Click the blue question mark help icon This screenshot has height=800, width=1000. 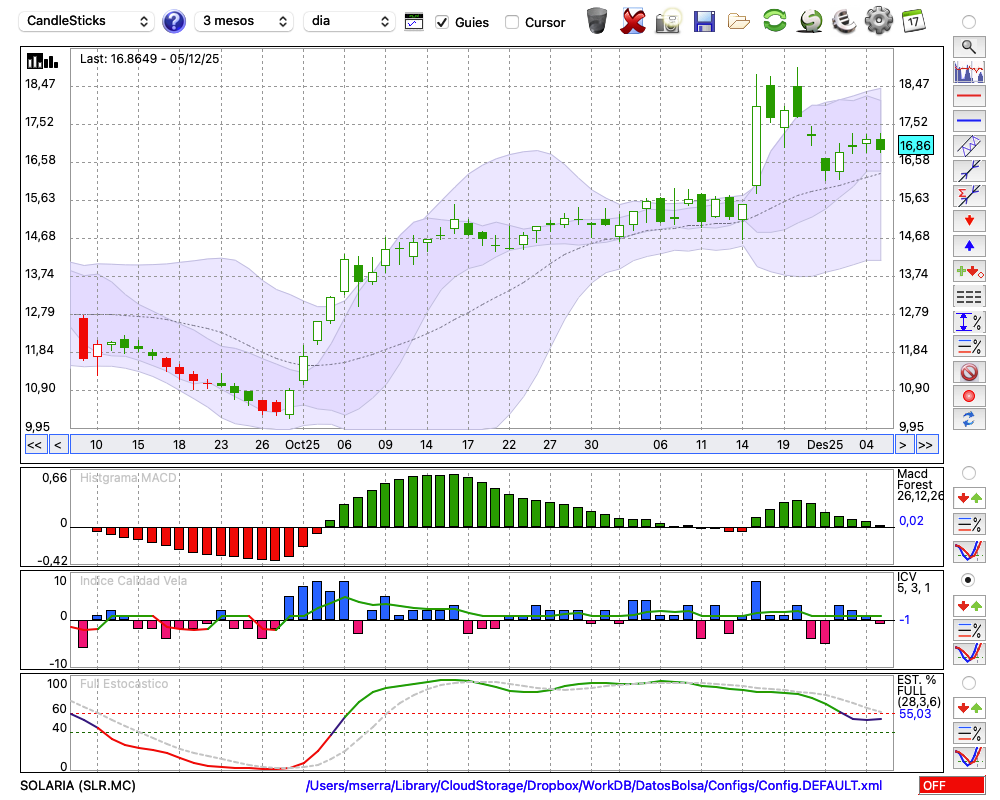(x=174, y=21)
